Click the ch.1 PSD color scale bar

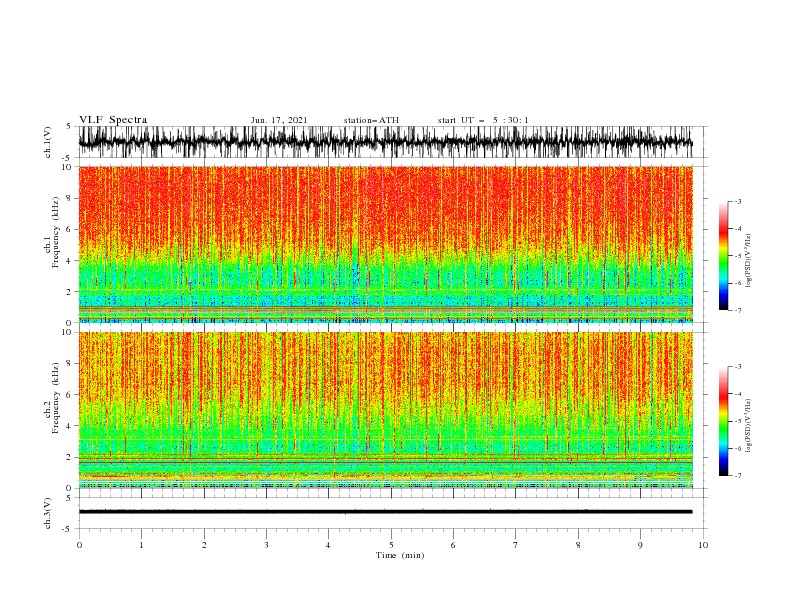[723, 256]
